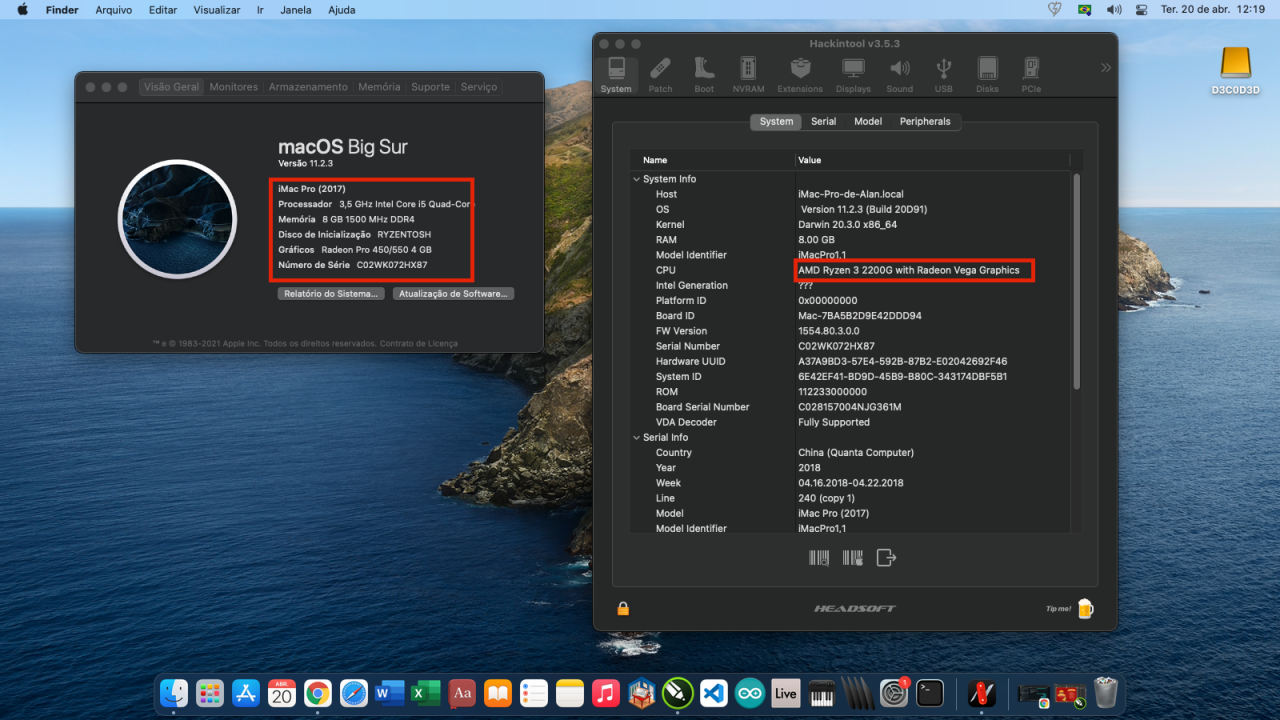1280x720 pixels.
Task: Open System Preferences from the dock
Action: [894, 692]
